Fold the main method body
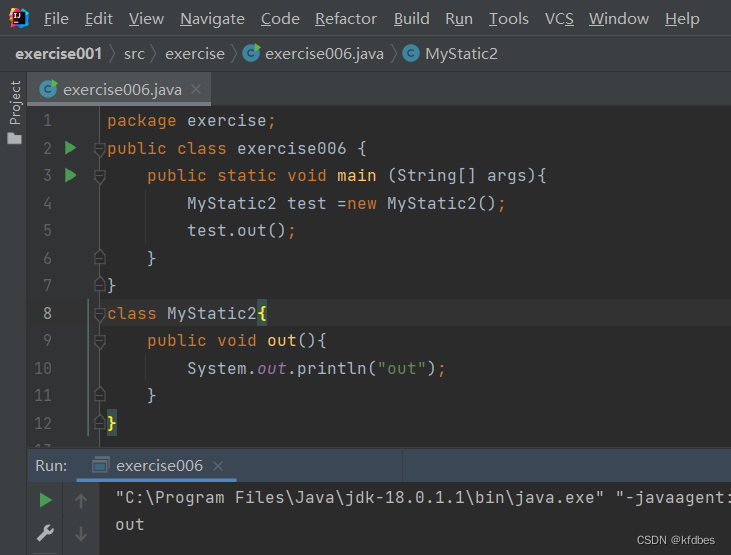Viewport: 731px width, 555px height. pyautogui.click(x=99, y=176)
